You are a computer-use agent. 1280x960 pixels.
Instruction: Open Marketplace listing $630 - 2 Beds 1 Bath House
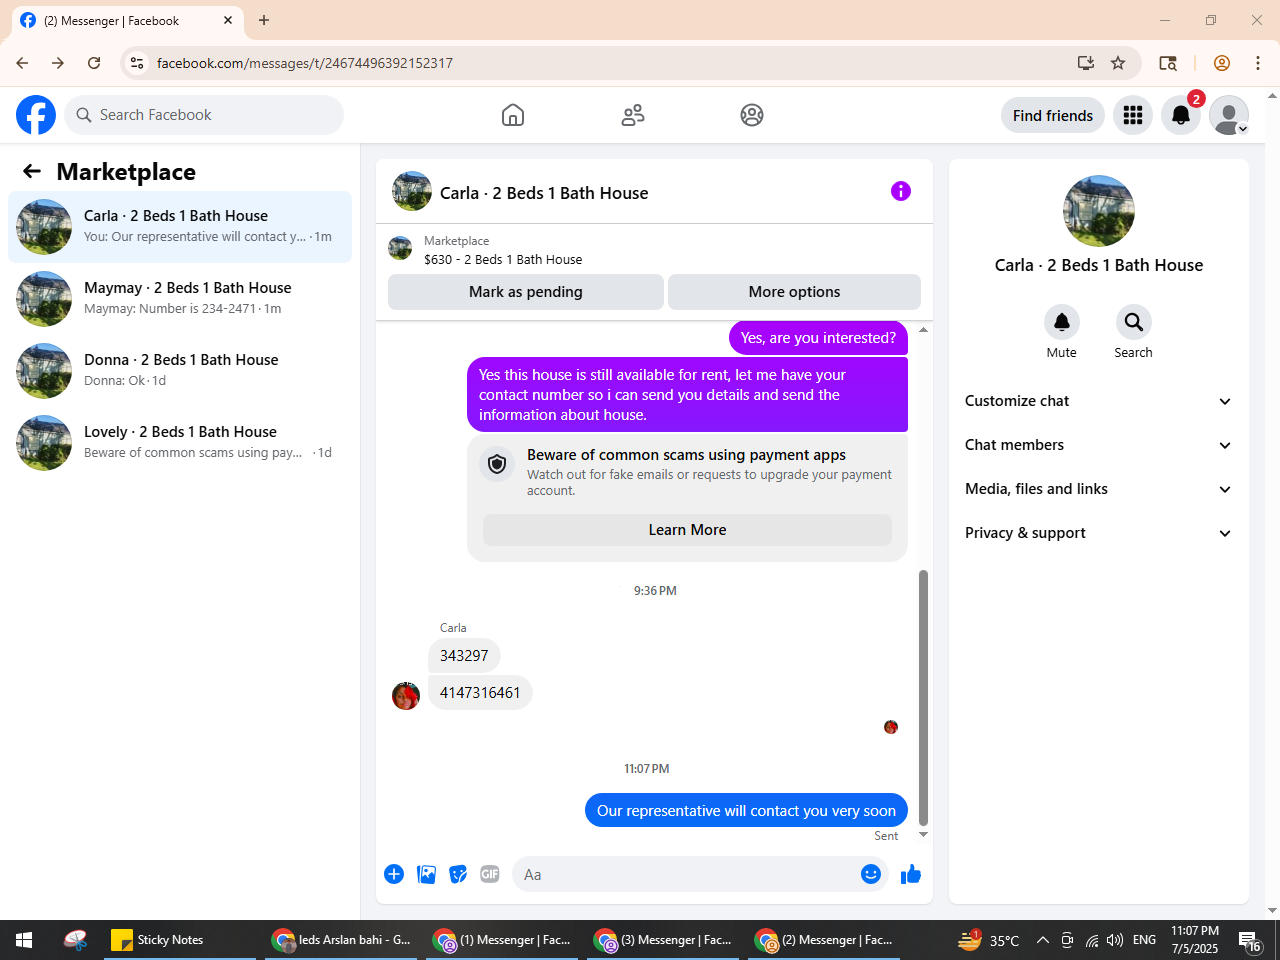coord(503,259)
